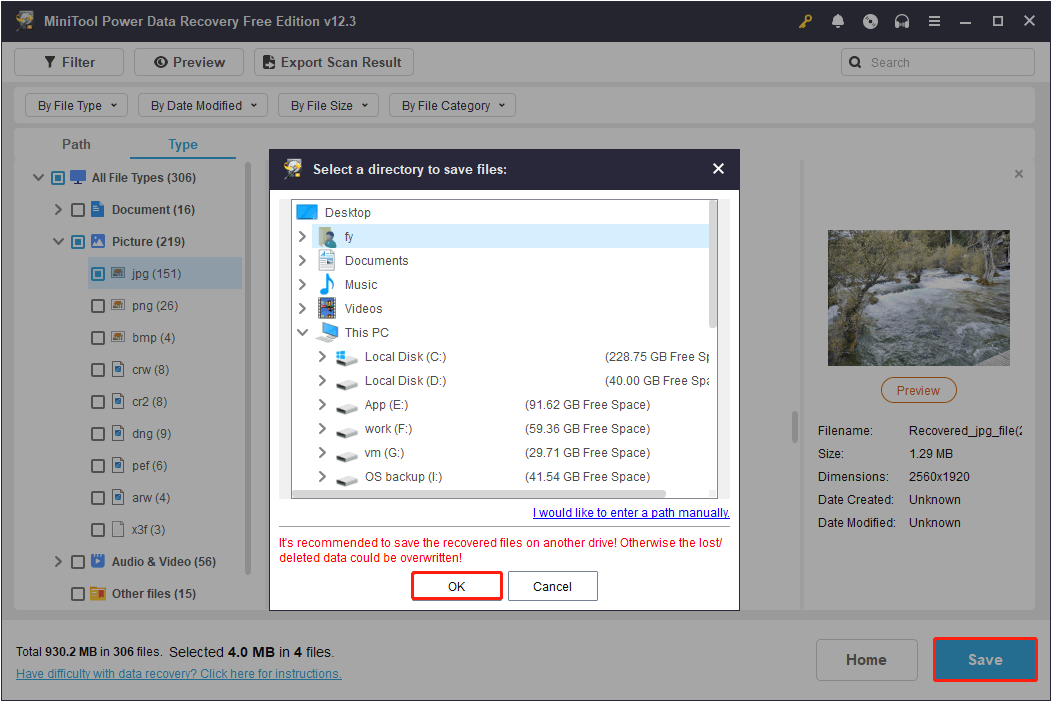This screenshot has width=1054, height=704.
Task: Open the hamburger menu icon
Action: click(x=934, y=21)
